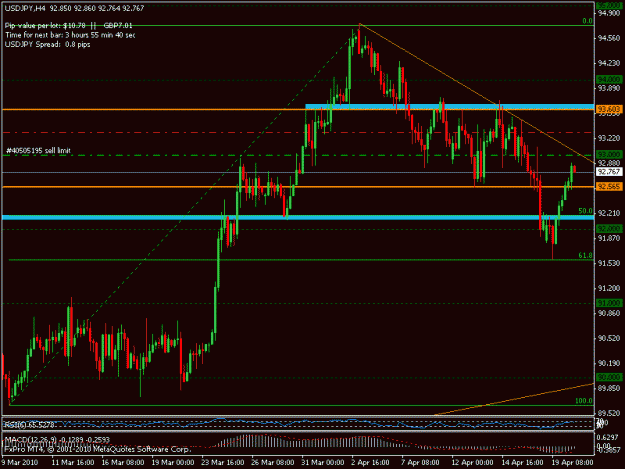
Task: Click the 'Time for next bar' countdown text
Action: click(70, 35)
